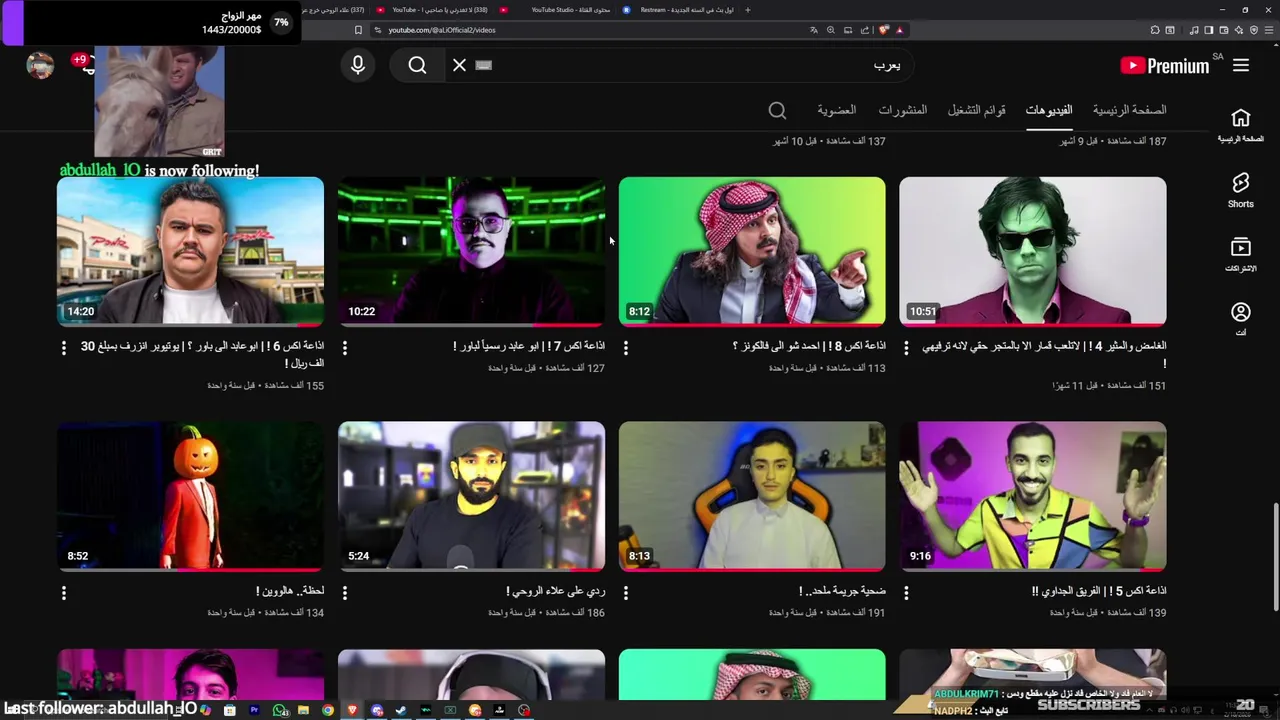Play the 10:51 green-faced man thumbnail
This screenshot has height=720, width=1280.
1033,251
